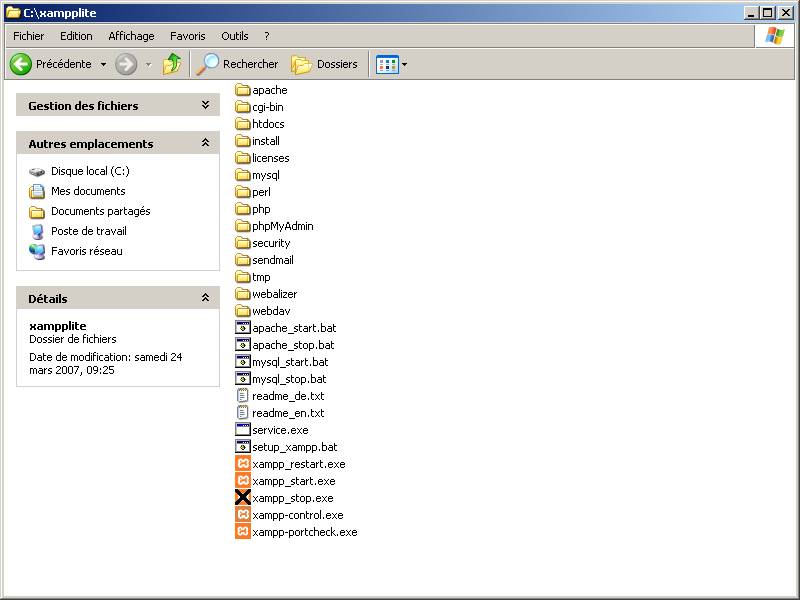Open the views dropdown arrow

click(x=405, y=64)
